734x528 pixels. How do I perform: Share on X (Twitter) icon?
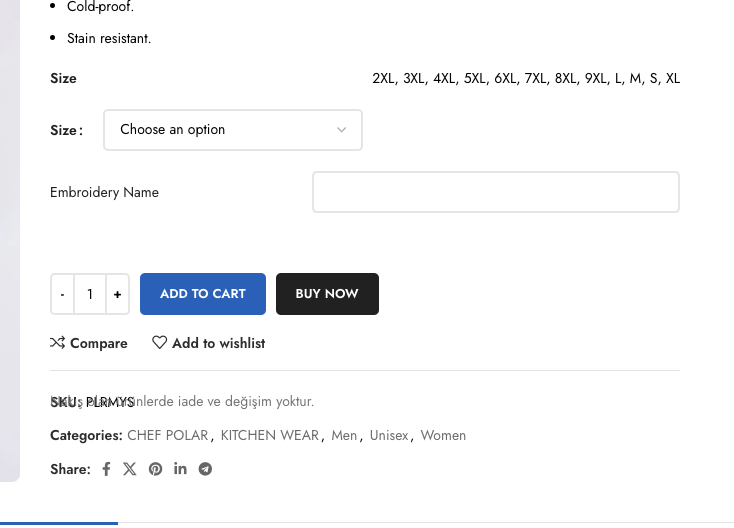(x=130, y=469)
